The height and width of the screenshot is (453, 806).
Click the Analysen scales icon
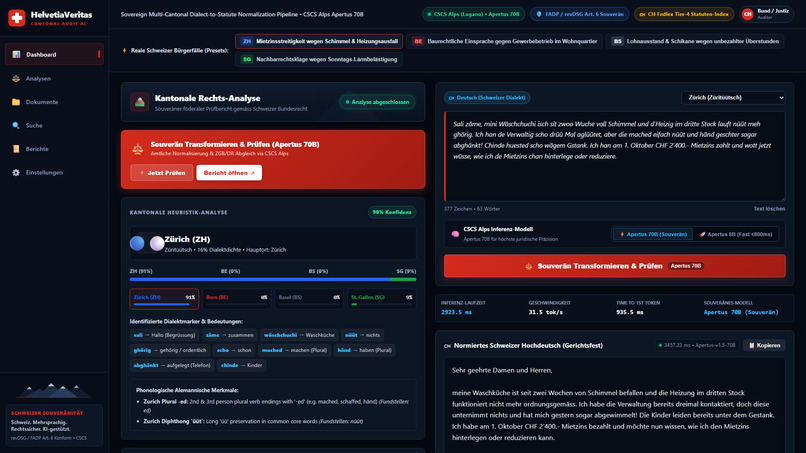(x=16, y=79)
